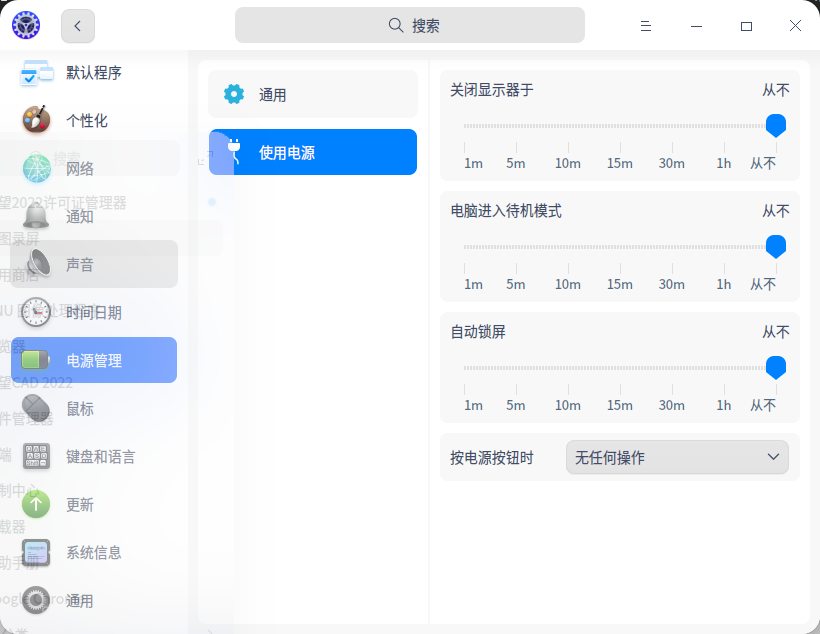Viewport: 820px width, 634px height.
Task: Click the back arrow button
Action: click(77, 26)
